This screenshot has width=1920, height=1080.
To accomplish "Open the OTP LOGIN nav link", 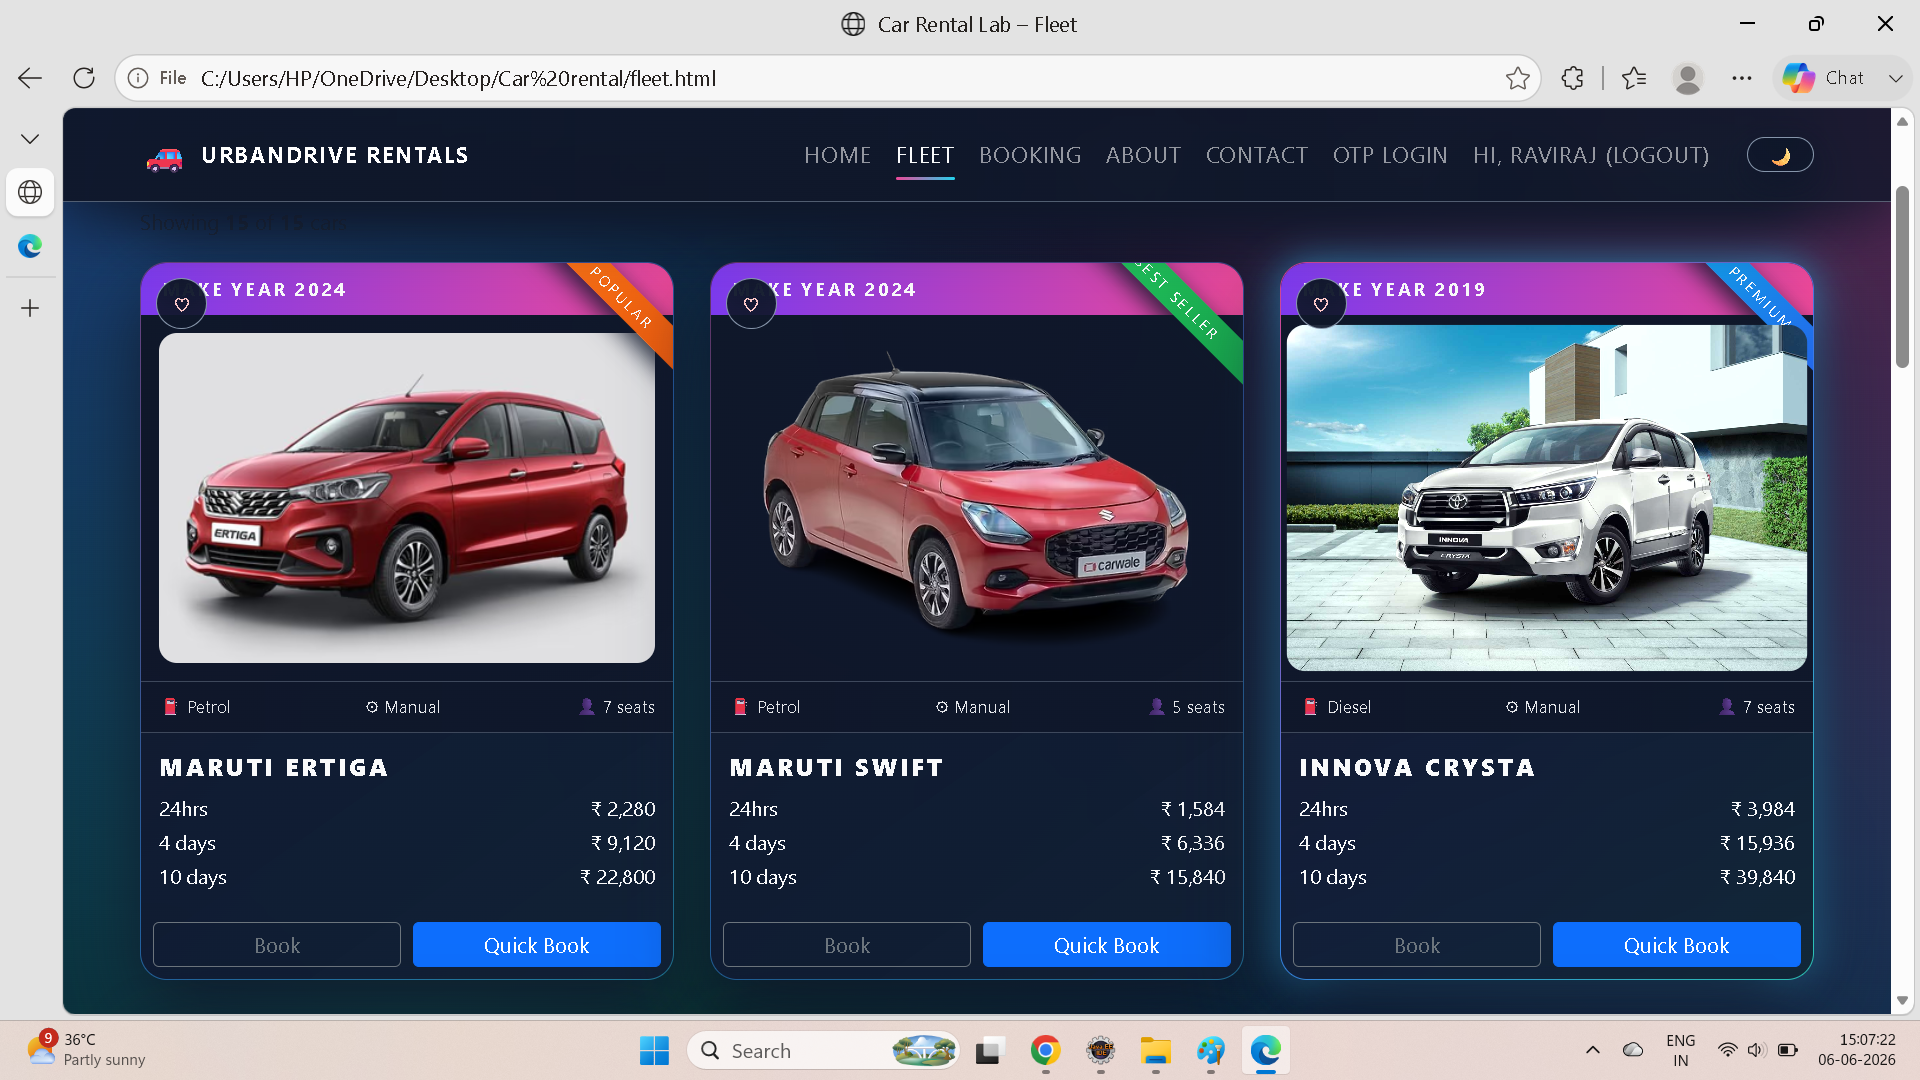I will pyautogui.click(x=1390, y=155).
